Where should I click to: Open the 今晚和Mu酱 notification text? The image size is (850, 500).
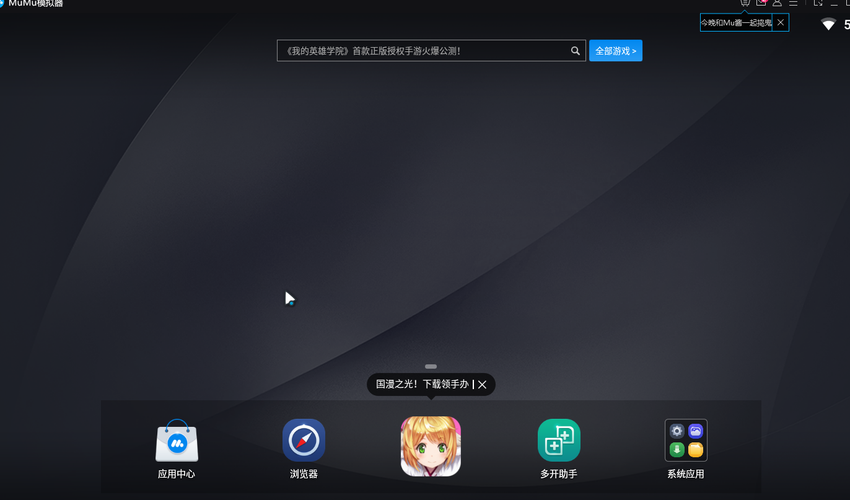[x=736, y=22]
